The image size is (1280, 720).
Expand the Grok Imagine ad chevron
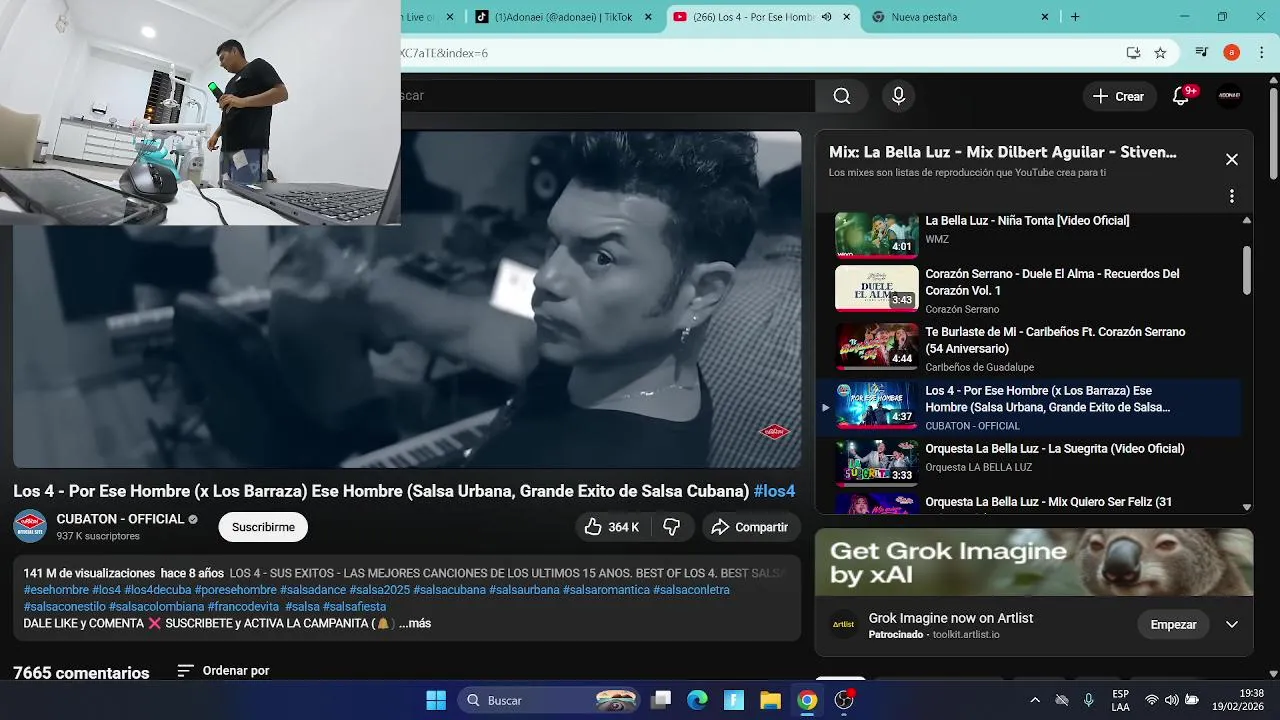(1232, 624)
